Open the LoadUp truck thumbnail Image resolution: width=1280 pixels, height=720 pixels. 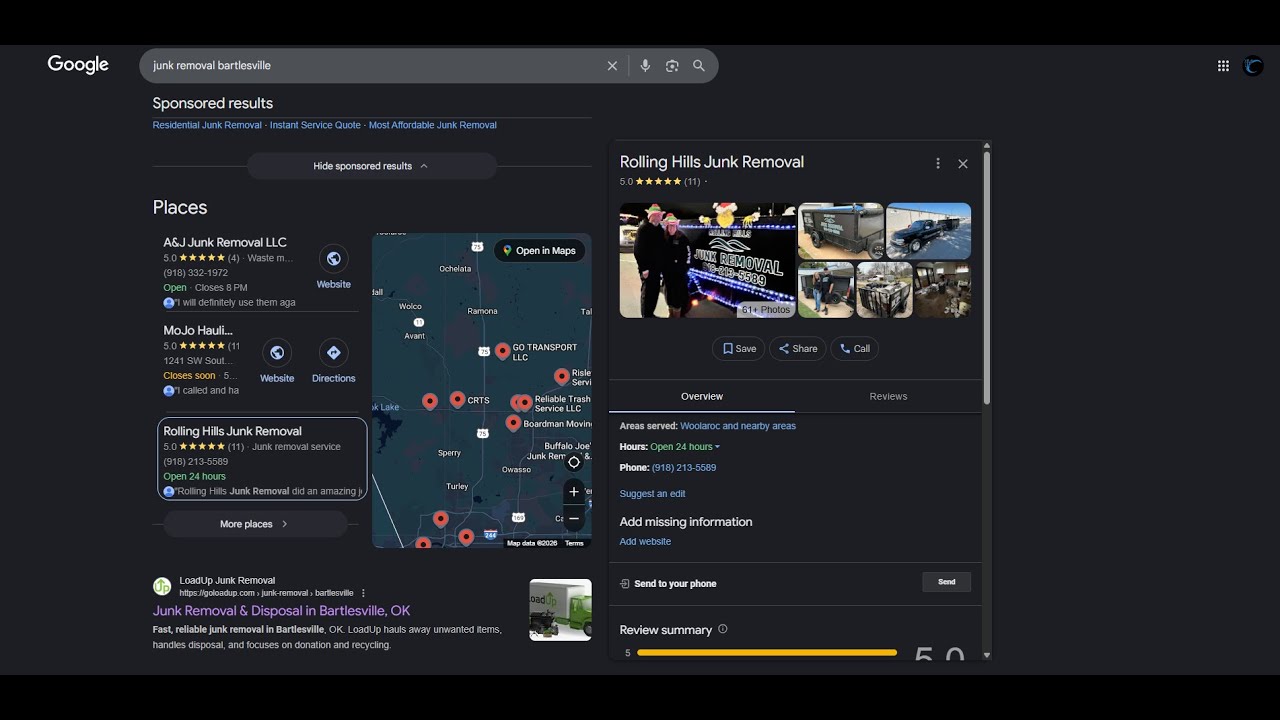tap(561, 609)
